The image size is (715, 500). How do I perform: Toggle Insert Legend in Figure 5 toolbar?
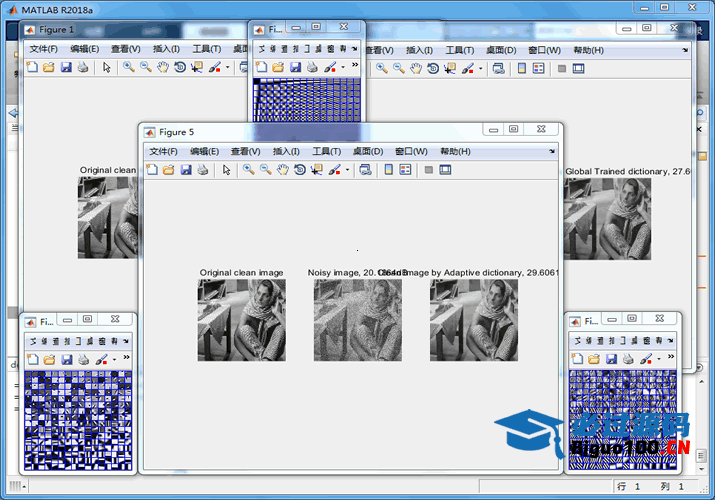coord(405,170)
